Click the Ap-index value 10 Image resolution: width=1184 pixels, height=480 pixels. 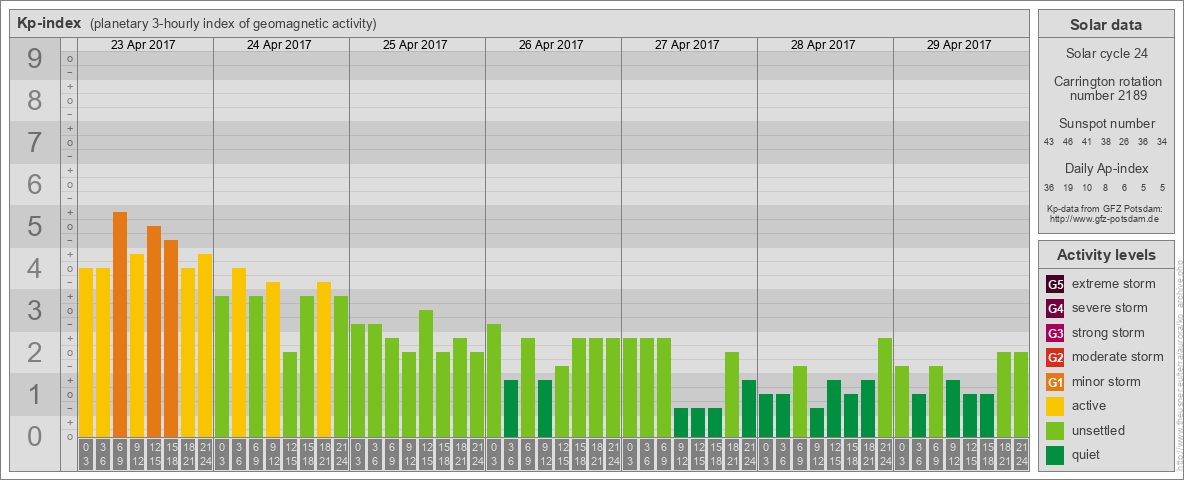(x=1087, y=187)
